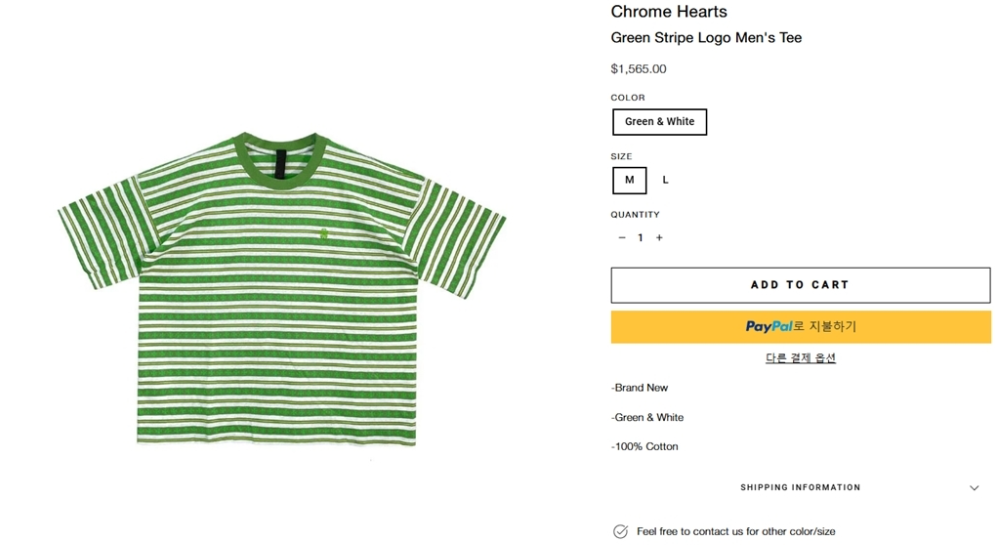Image resolution: width=995 pixels, height=552 pixels.
Task: Choose the Green & White color option
Action: pyautogui.click(x=659, y=122)
